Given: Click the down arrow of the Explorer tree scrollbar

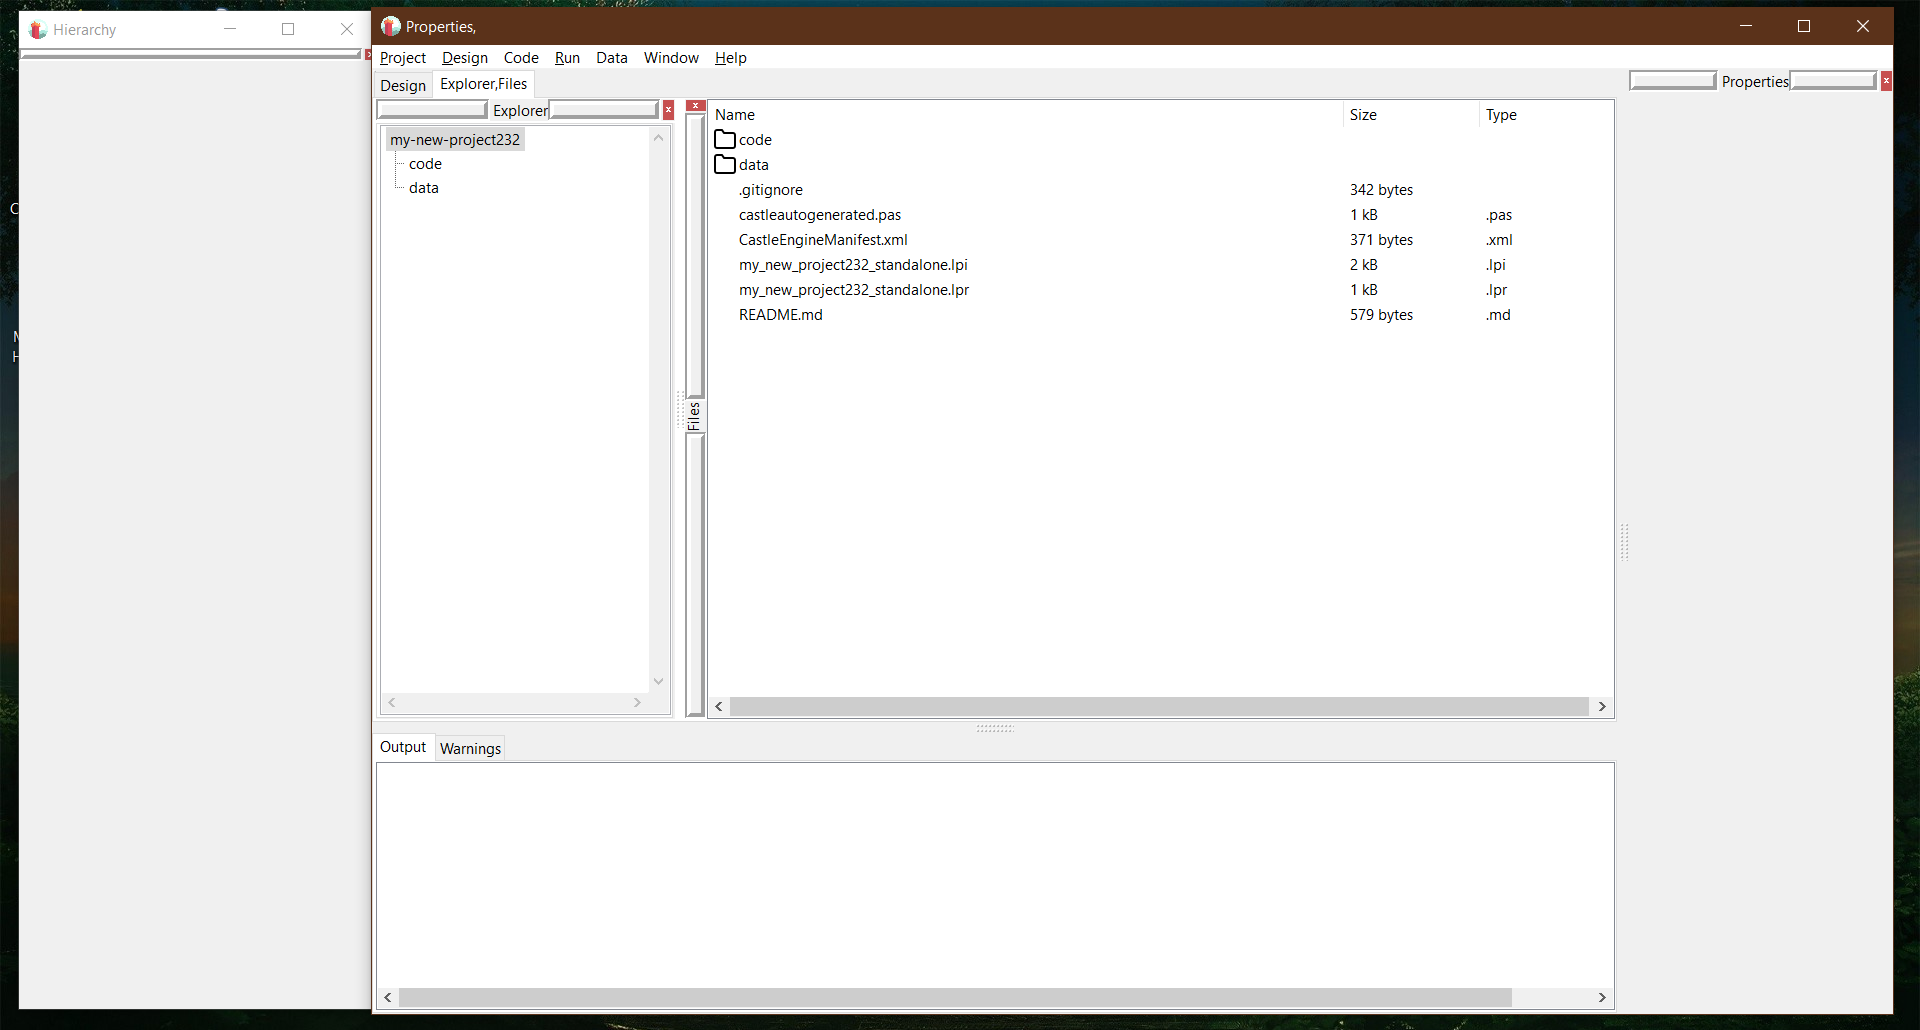Looking at the screenshot, I should pos(658,681).
